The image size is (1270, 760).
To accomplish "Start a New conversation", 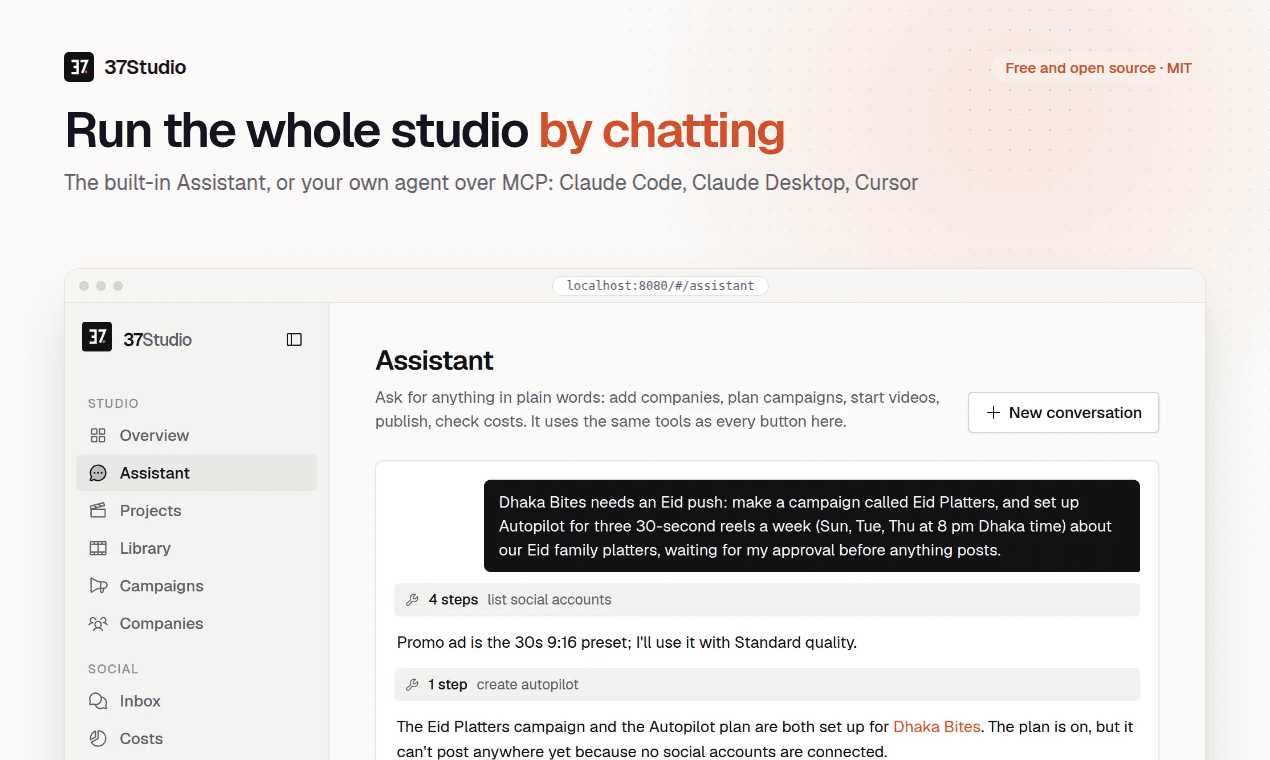I will pyautogui.click(x=1063, y=412).
